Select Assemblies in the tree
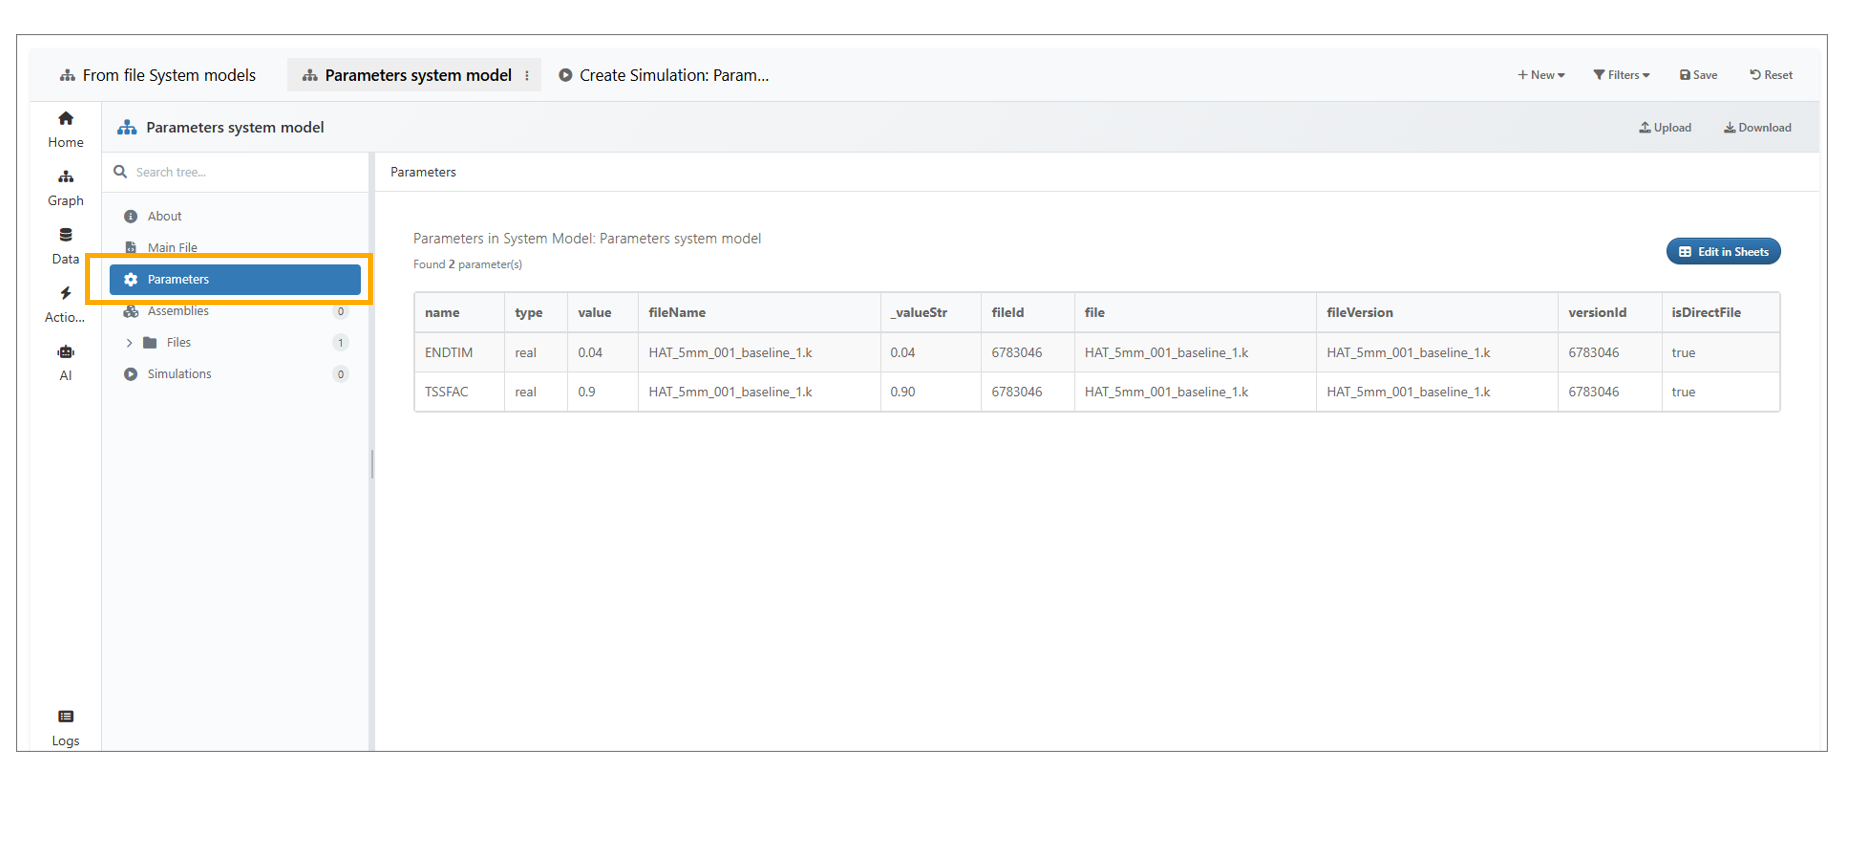This screenshot has width=1860, height=846. pyautogui.click(x=178, y=311)
